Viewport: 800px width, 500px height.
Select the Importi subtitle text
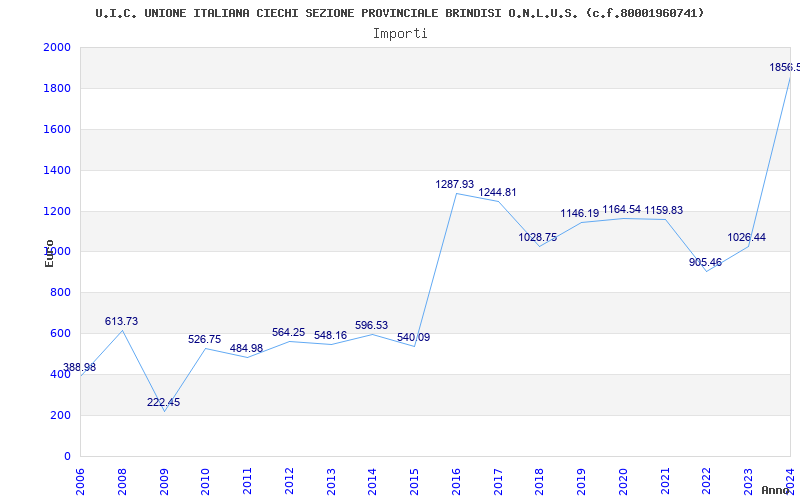coord(400,33)
